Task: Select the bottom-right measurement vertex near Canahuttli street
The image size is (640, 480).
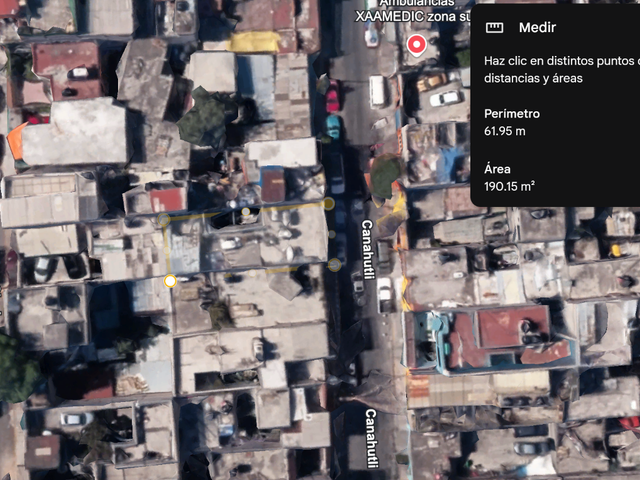Action: pyautogui.click(x=335, y=265)
